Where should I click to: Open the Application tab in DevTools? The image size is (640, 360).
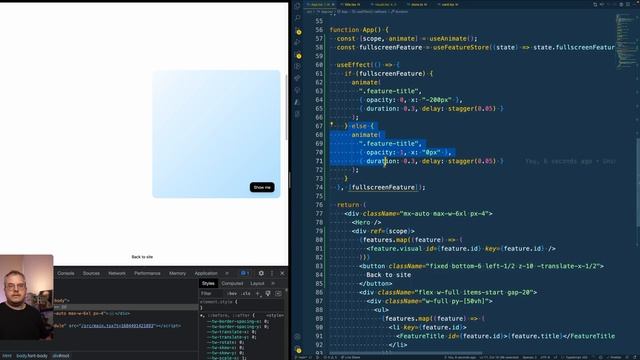pos(206,273)
